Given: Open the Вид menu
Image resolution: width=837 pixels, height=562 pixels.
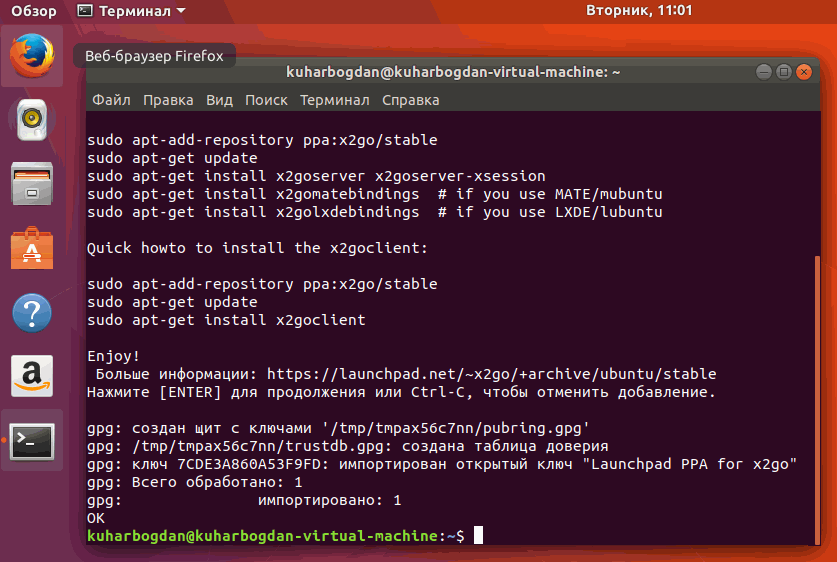Looking at the screenshot, I should [219, 100].
